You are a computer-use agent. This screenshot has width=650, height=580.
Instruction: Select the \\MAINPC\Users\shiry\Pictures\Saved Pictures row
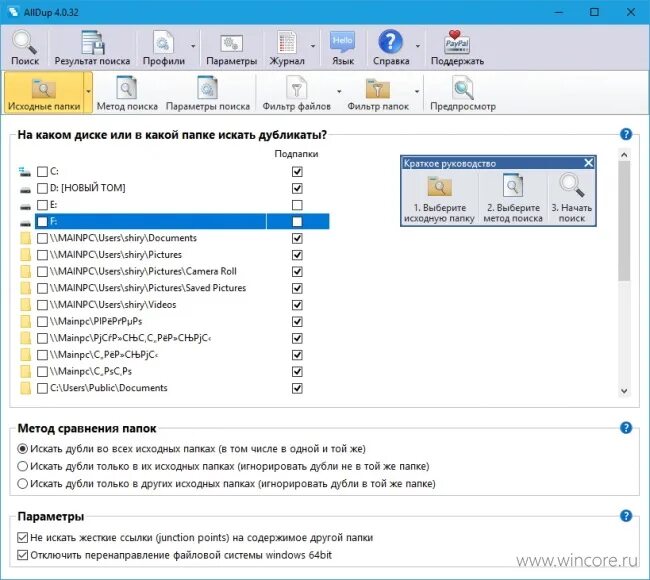click(182, 288)
